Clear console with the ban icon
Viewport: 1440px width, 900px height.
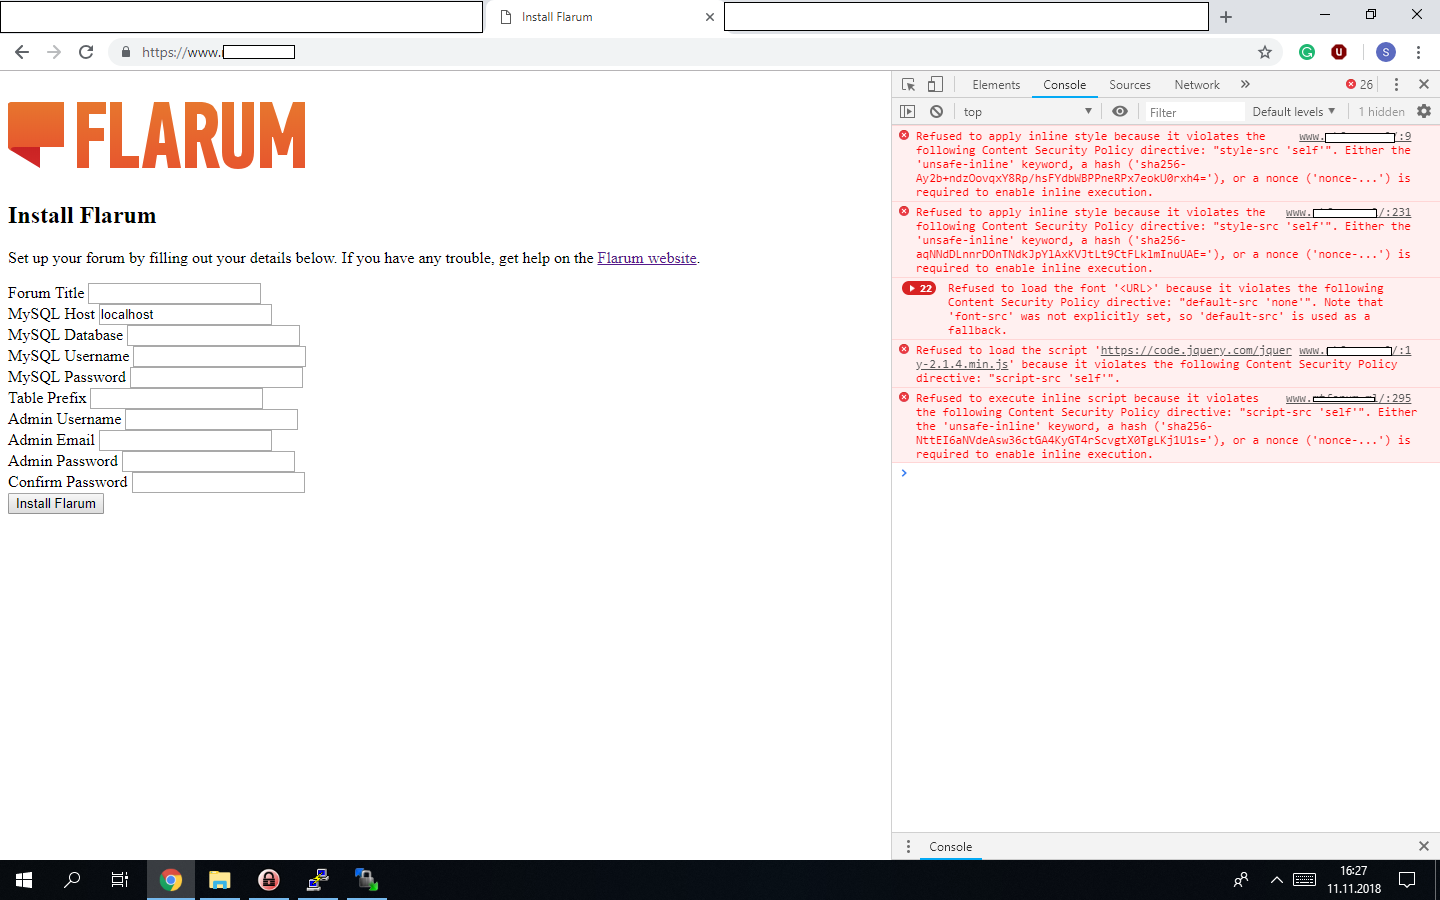pyautogui.click(x=936, y=112)
